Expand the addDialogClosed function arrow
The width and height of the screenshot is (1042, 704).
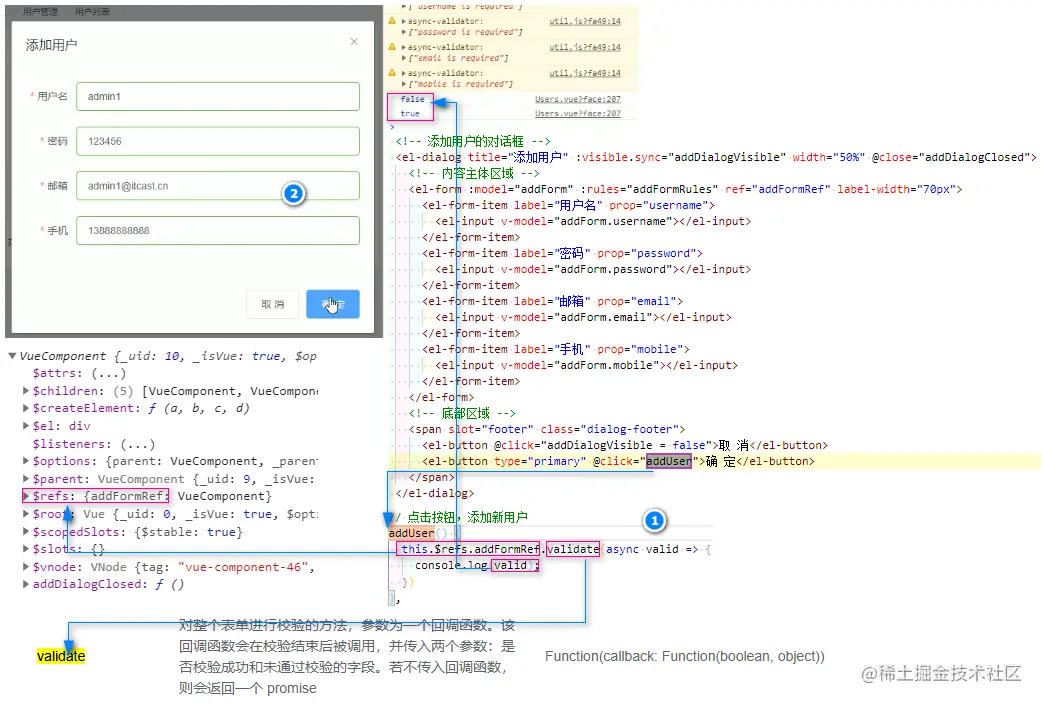(26, 584)
